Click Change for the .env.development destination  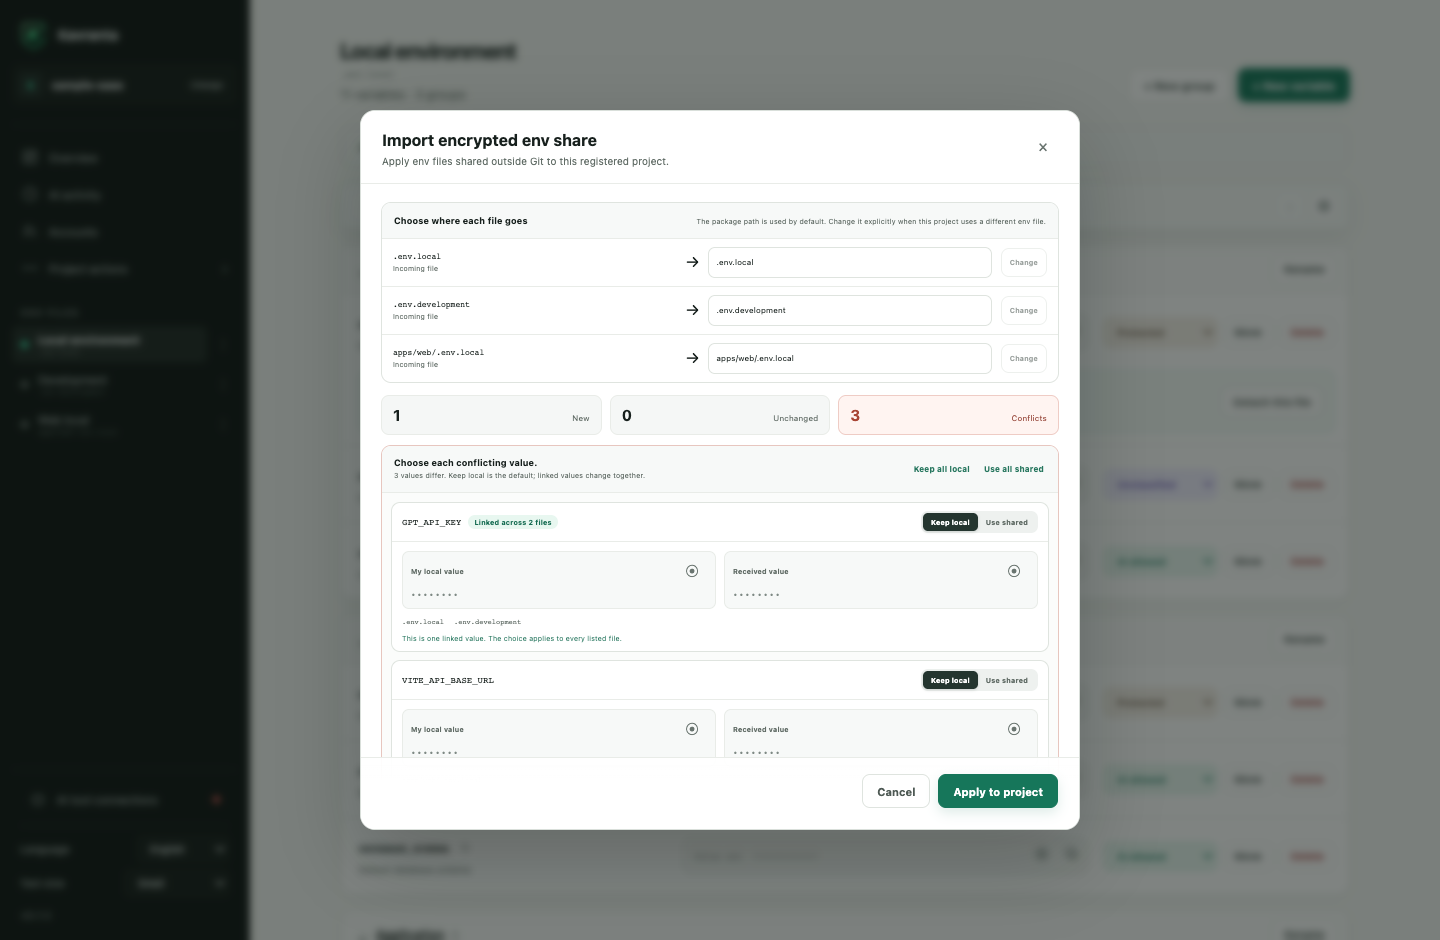pos(1023,311)
